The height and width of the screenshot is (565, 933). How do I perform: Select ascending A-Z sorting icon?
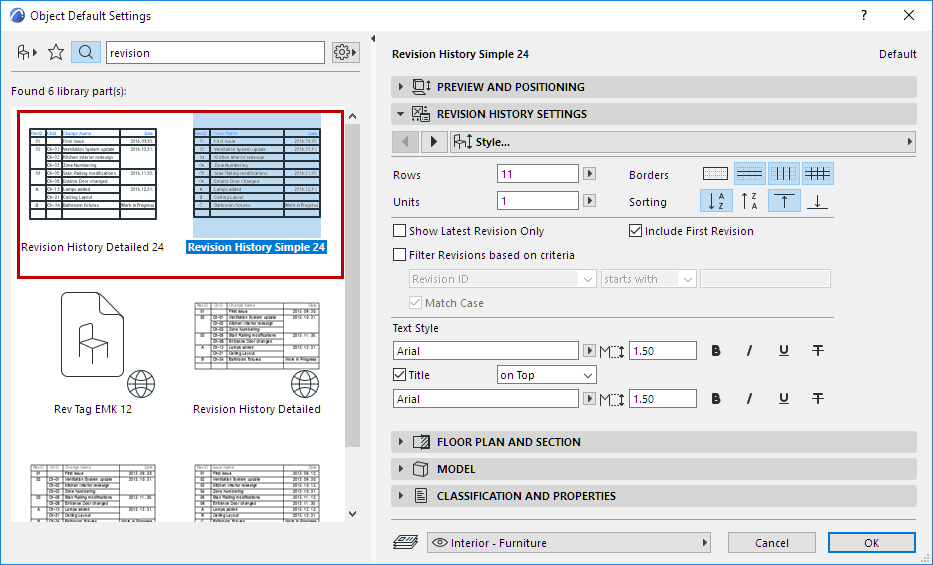[716, 201]
